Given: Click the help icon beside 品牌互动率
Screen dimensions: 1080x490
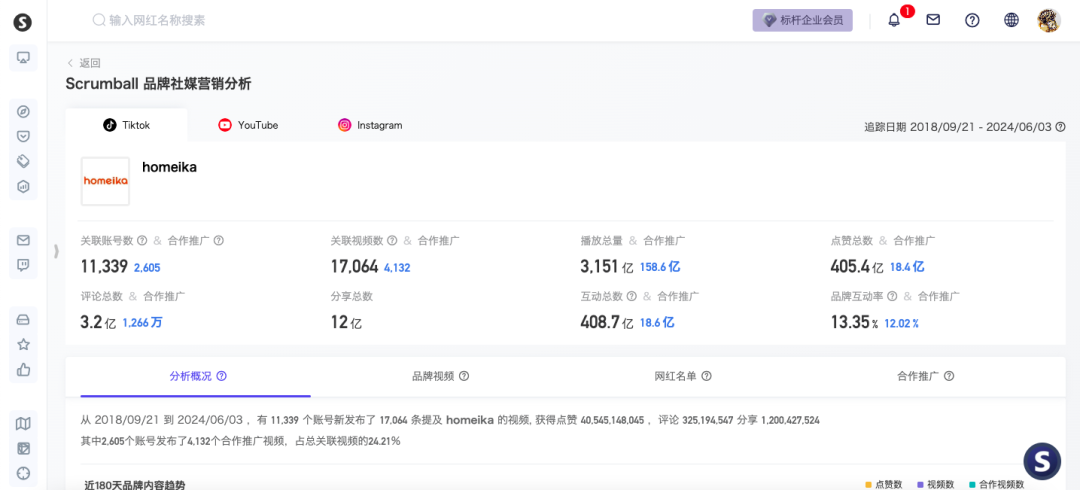Looking at the screenshot, I should tap(892, 296).
